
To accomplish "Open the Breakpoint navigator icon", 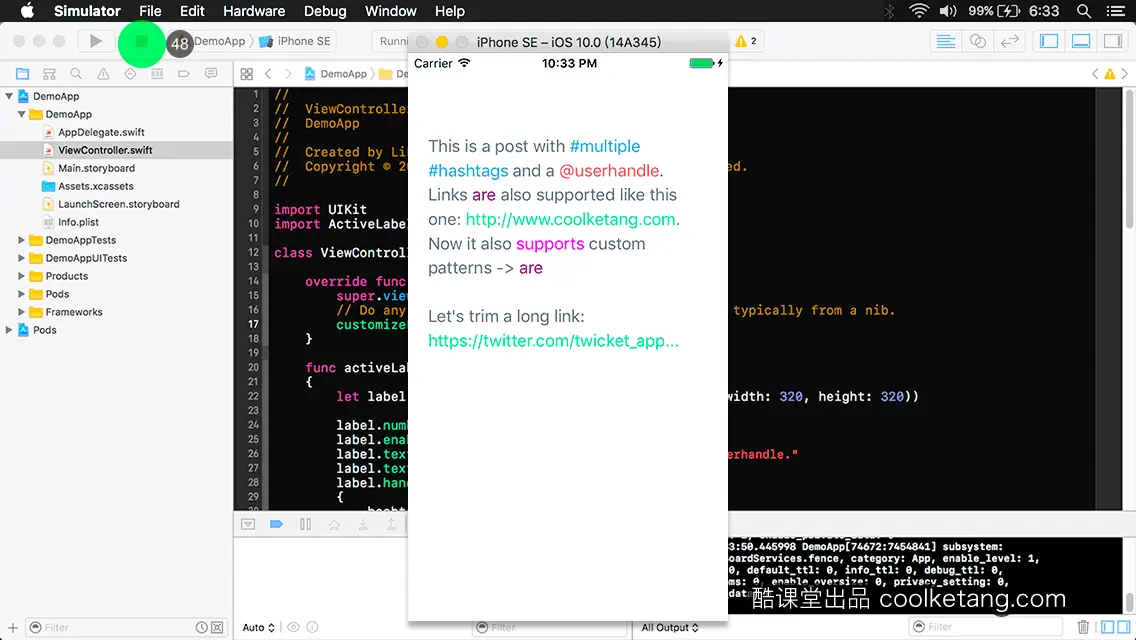I will tap(184, 74).
